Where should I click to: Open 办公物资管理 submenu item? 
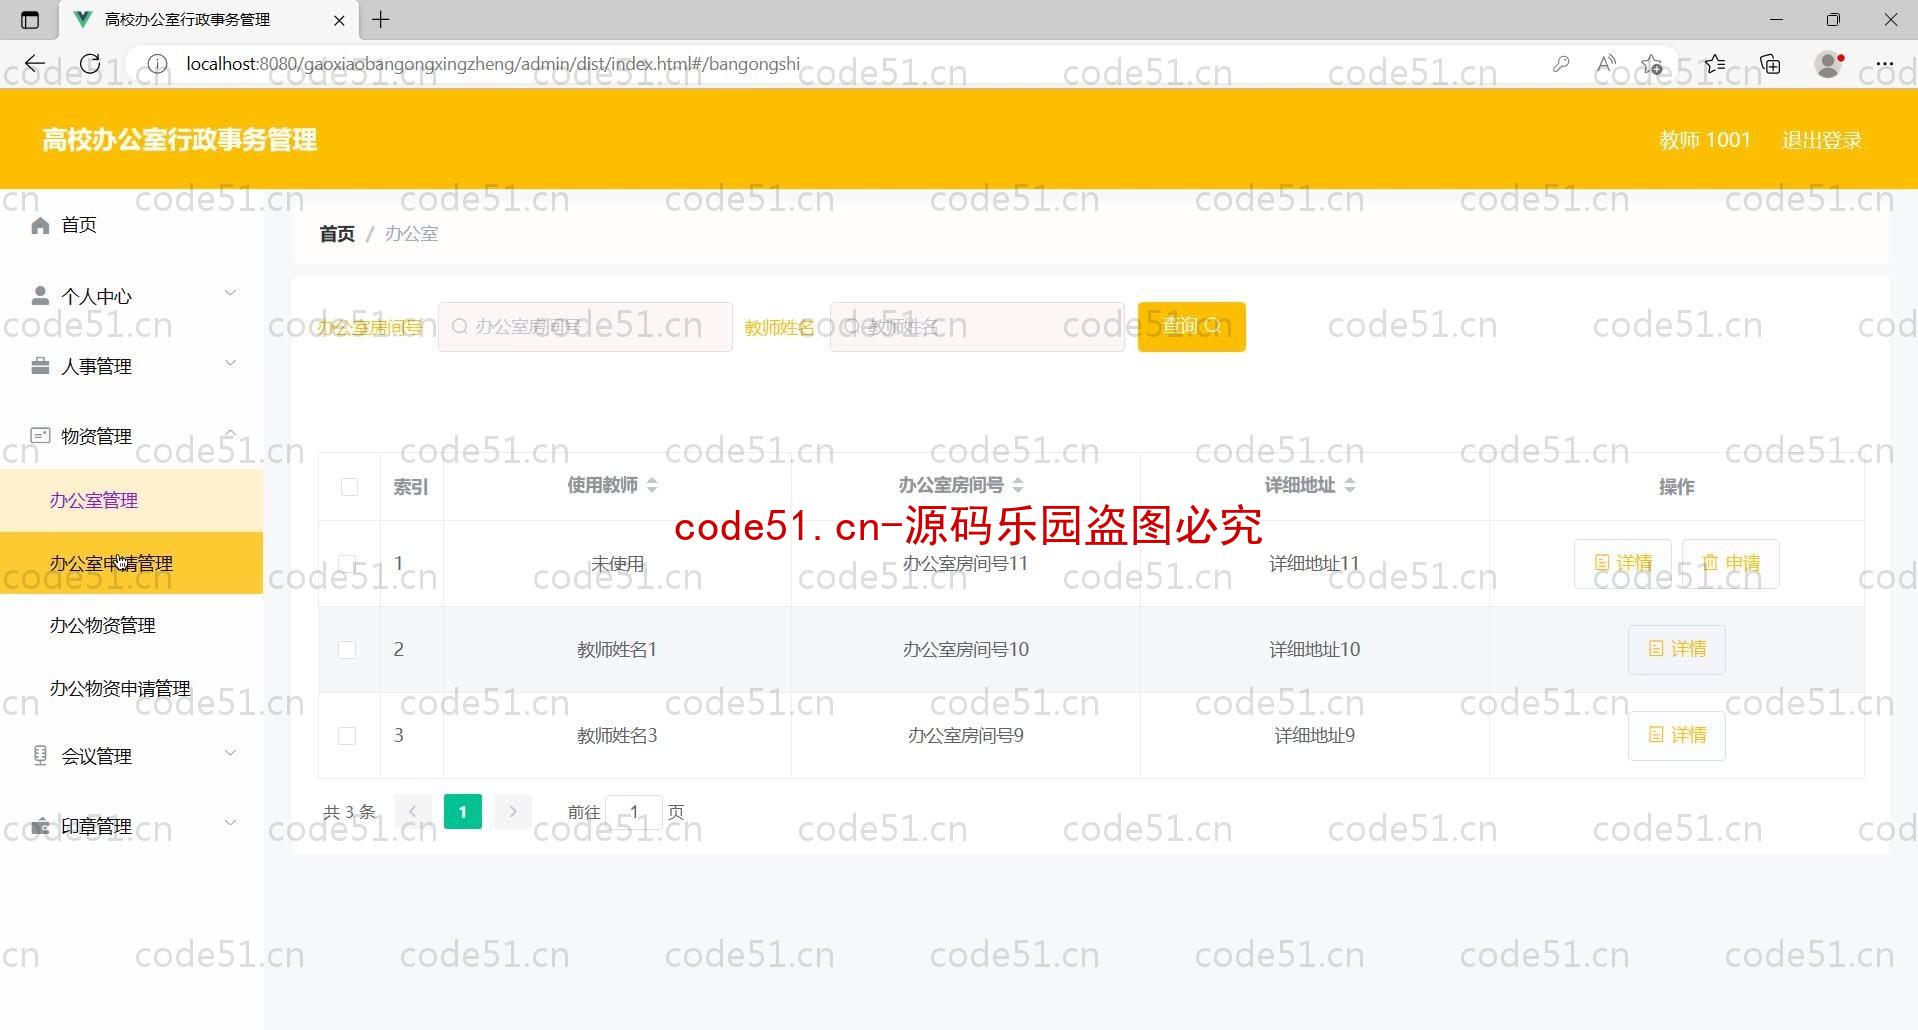(x=131, y=626)
